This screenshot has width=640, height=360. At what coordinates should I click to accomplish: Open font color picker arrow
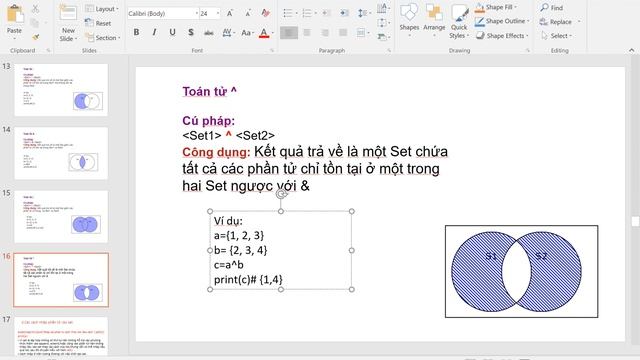tap(273, 33)
